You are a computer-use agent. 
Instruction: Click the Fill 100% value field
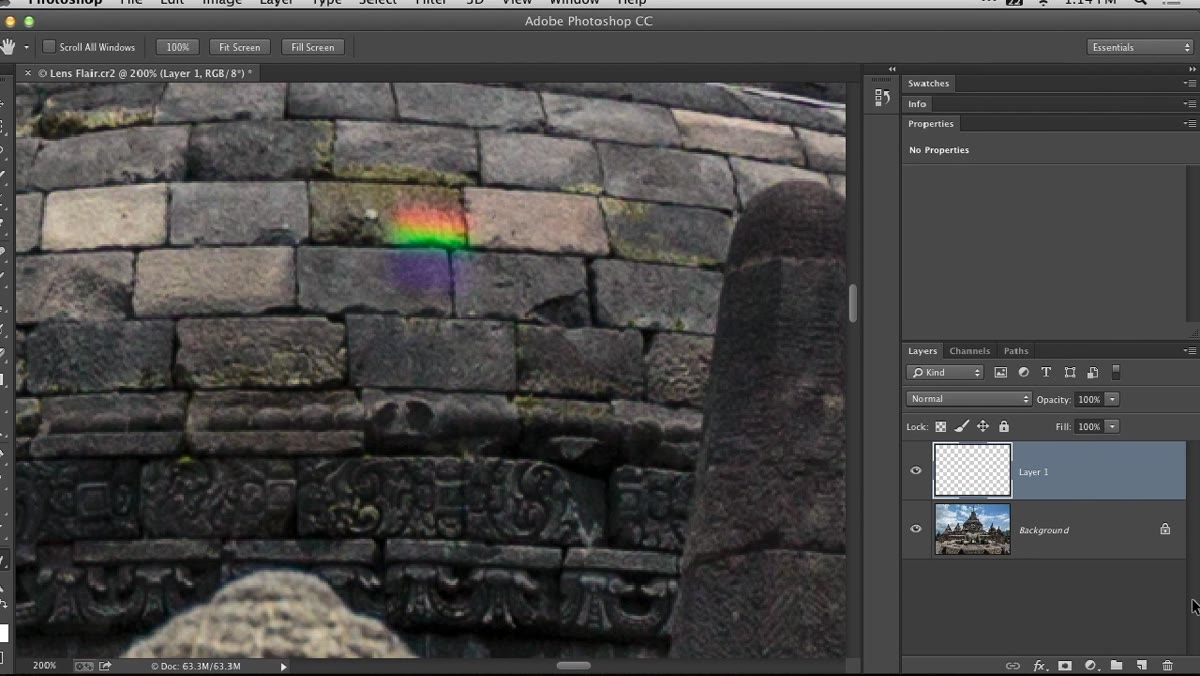tap(1089, 427)
